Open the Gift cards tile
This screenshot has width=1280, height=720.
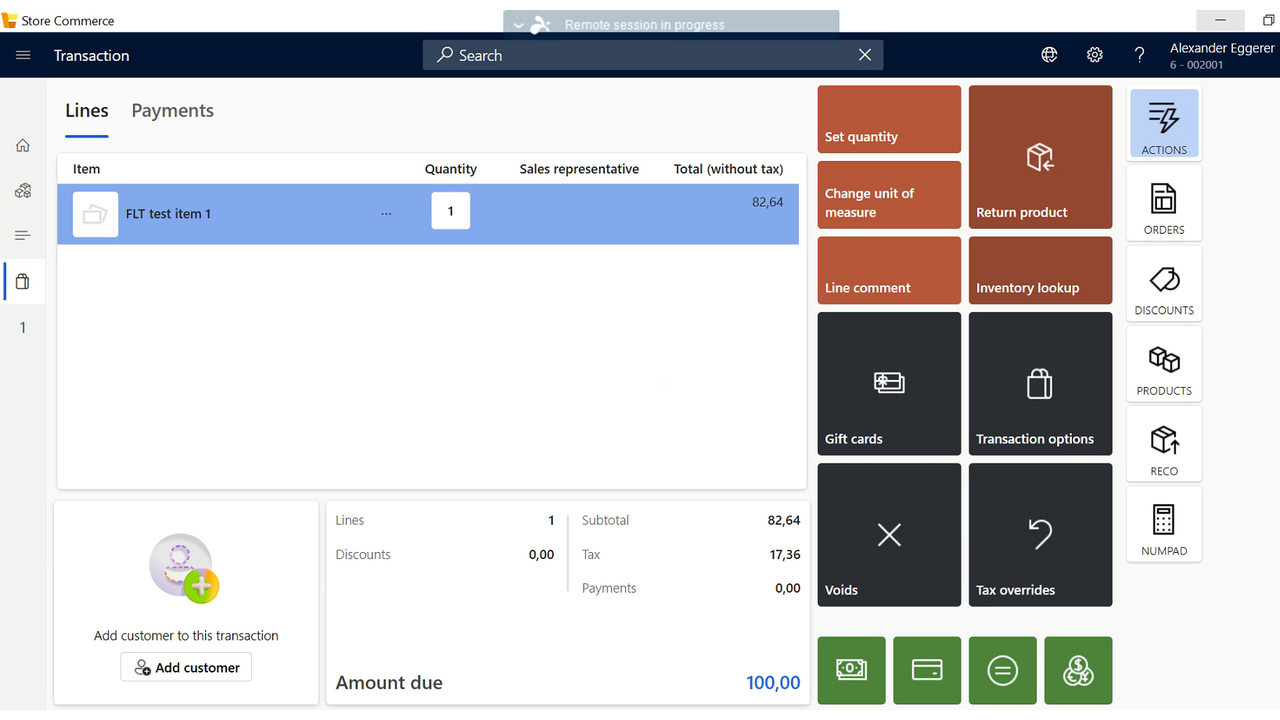click(889, 384)
